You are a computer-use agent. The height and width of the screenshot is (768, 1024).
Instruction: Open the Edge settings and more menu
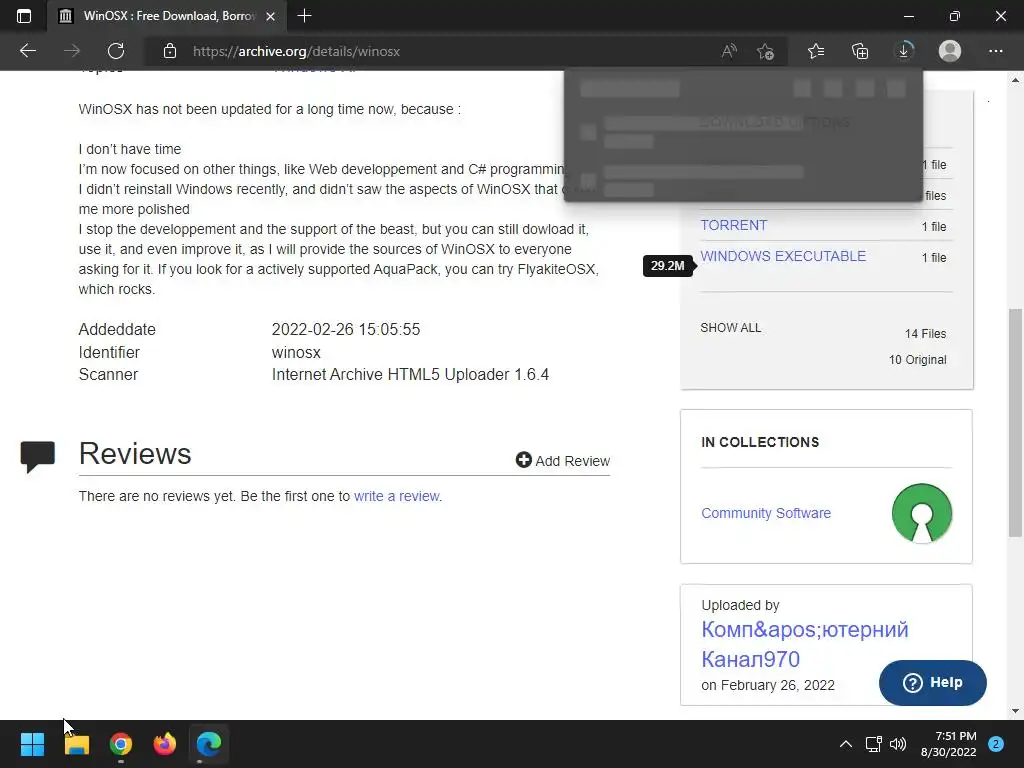[995, 51]
